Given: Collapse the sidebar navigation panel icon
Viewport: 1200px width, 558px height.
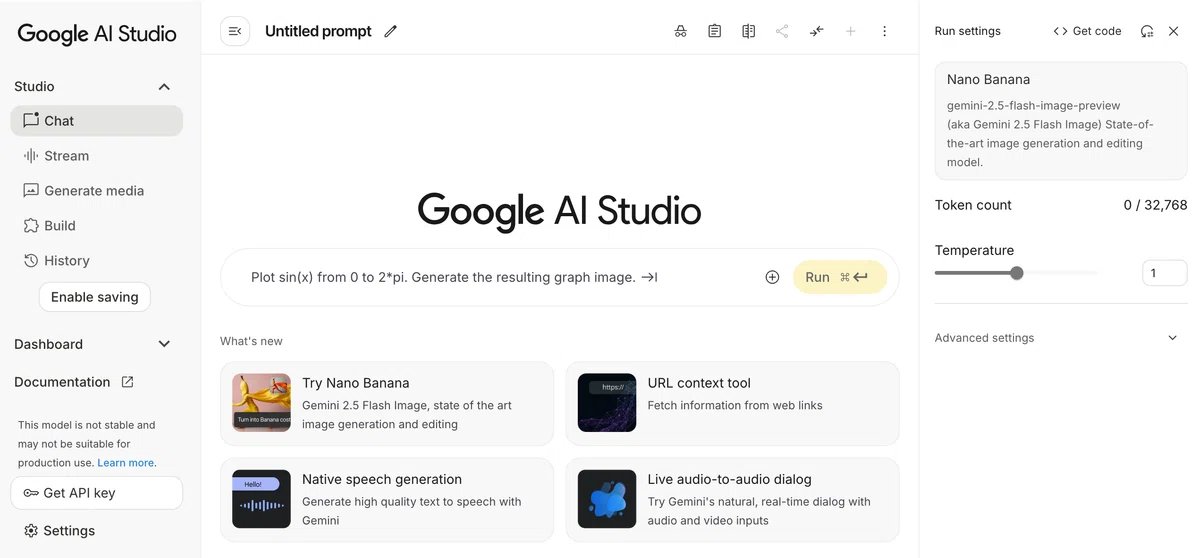Looking at the screenshot, I should tap(235, 31).
